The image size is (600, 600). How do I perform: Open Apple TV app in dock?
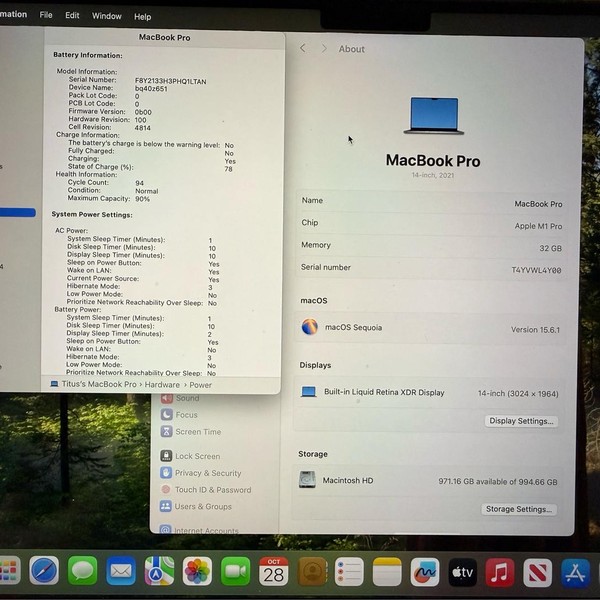tap(462, 572)
